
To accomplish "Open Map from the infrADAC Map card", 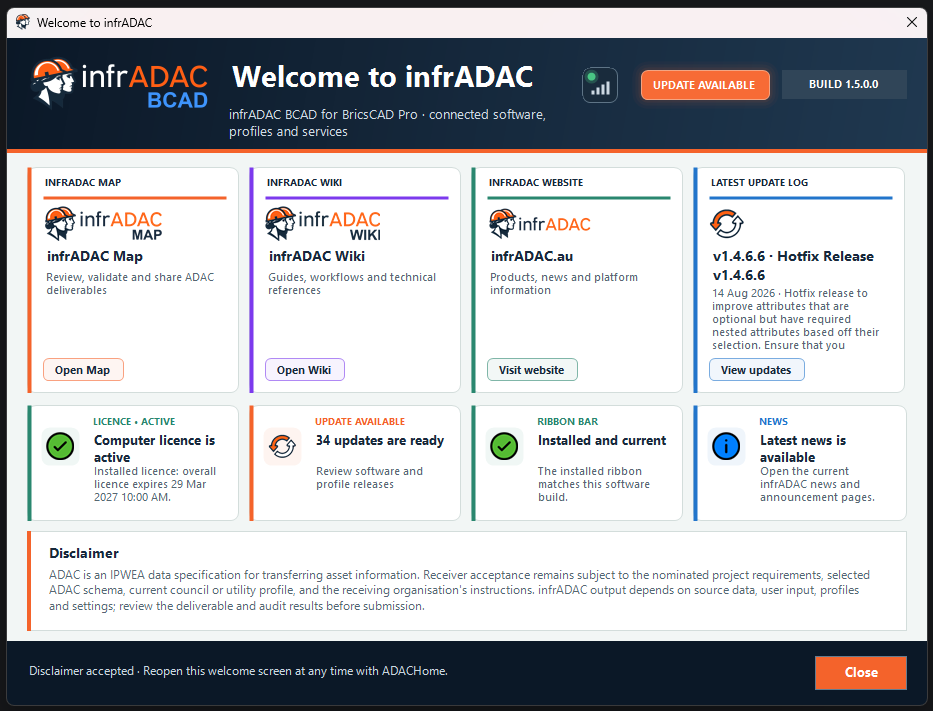I will click(x=83, y=370).
